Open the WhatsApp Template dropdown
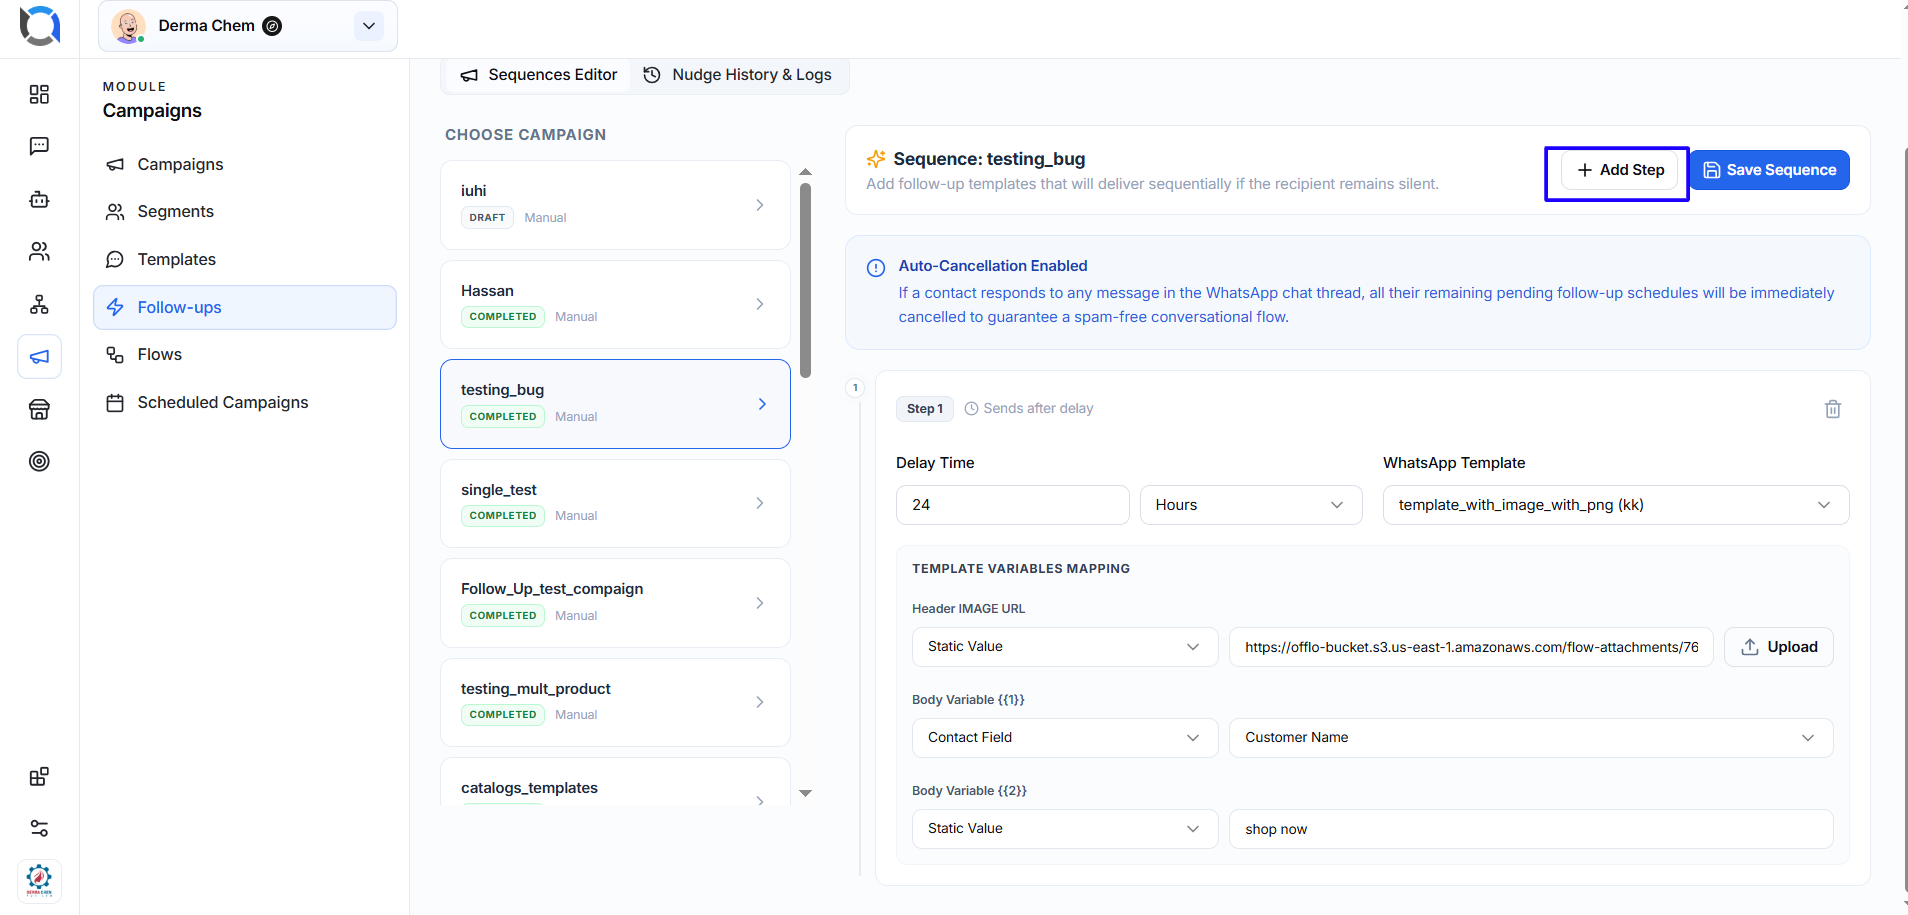Screen dimensions: 1908x915 pyautogui.click(x=1616, y=505)
